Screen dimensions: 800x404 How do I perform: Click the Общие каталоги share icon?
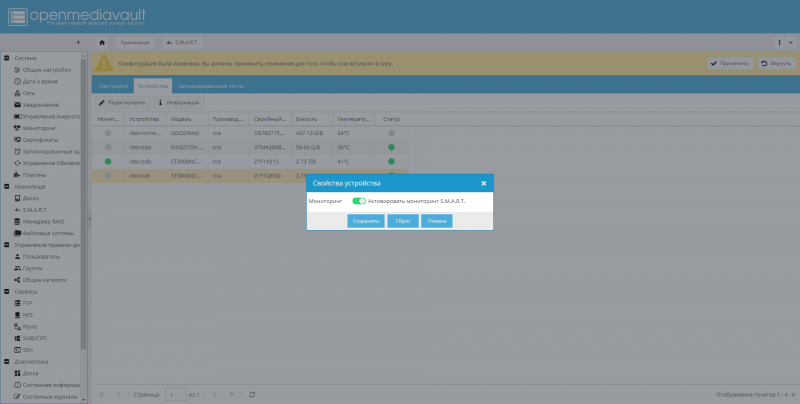(17, 280)
